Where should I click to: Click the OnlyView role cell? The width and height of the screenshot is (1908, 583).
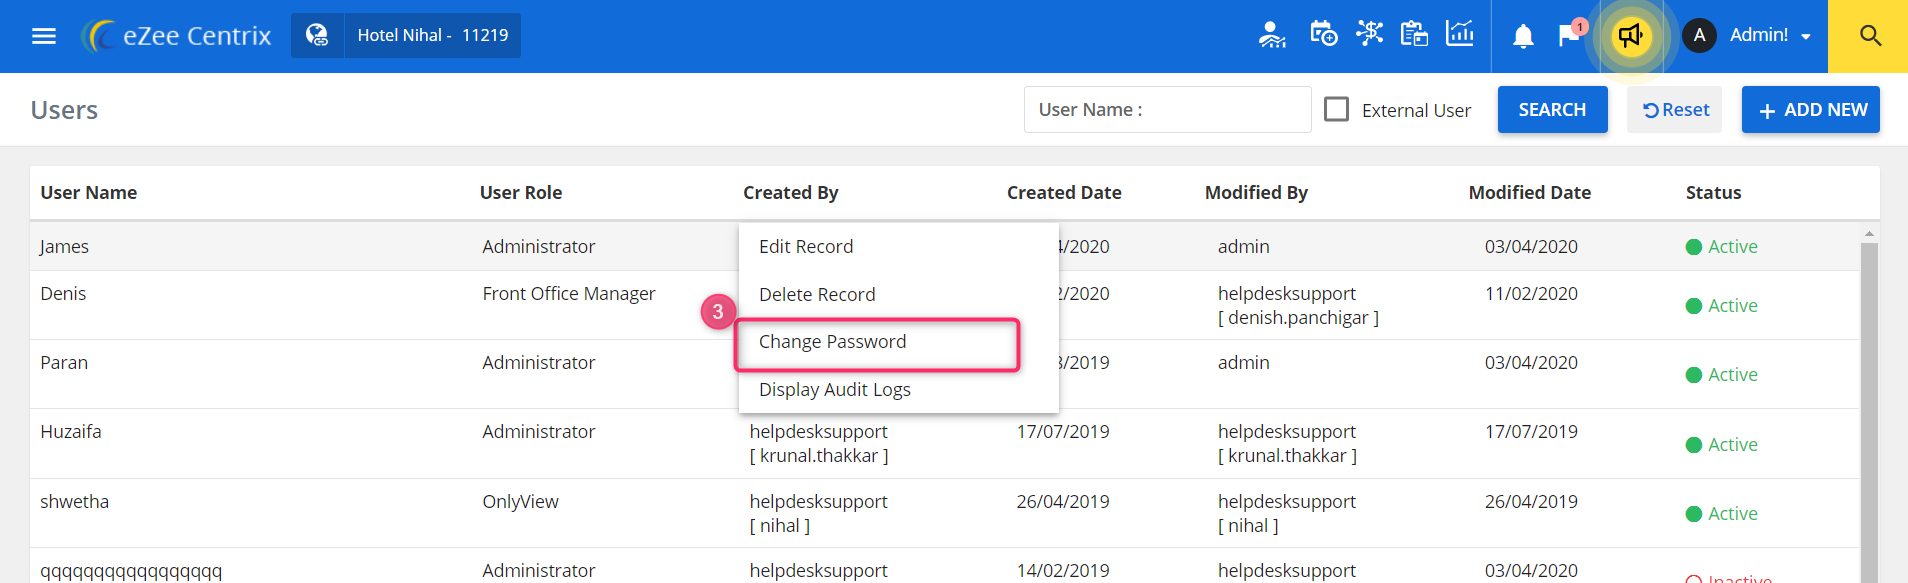tap(521, 501)
